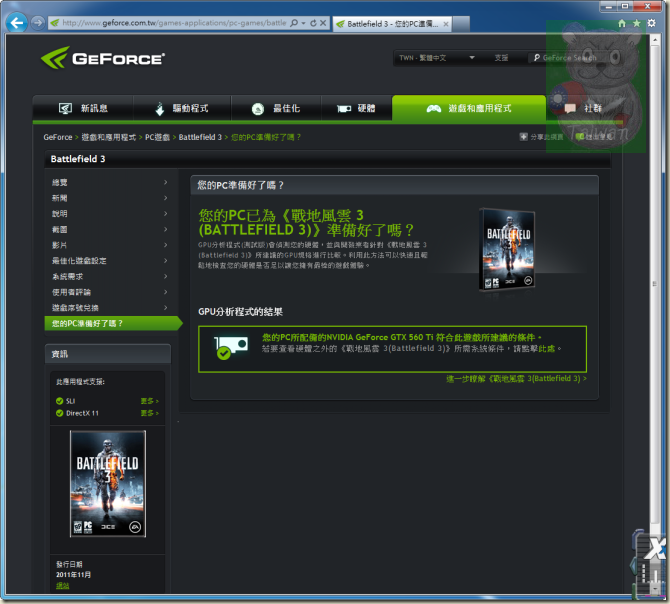Click the browser URL address field

tap(174, 23)
